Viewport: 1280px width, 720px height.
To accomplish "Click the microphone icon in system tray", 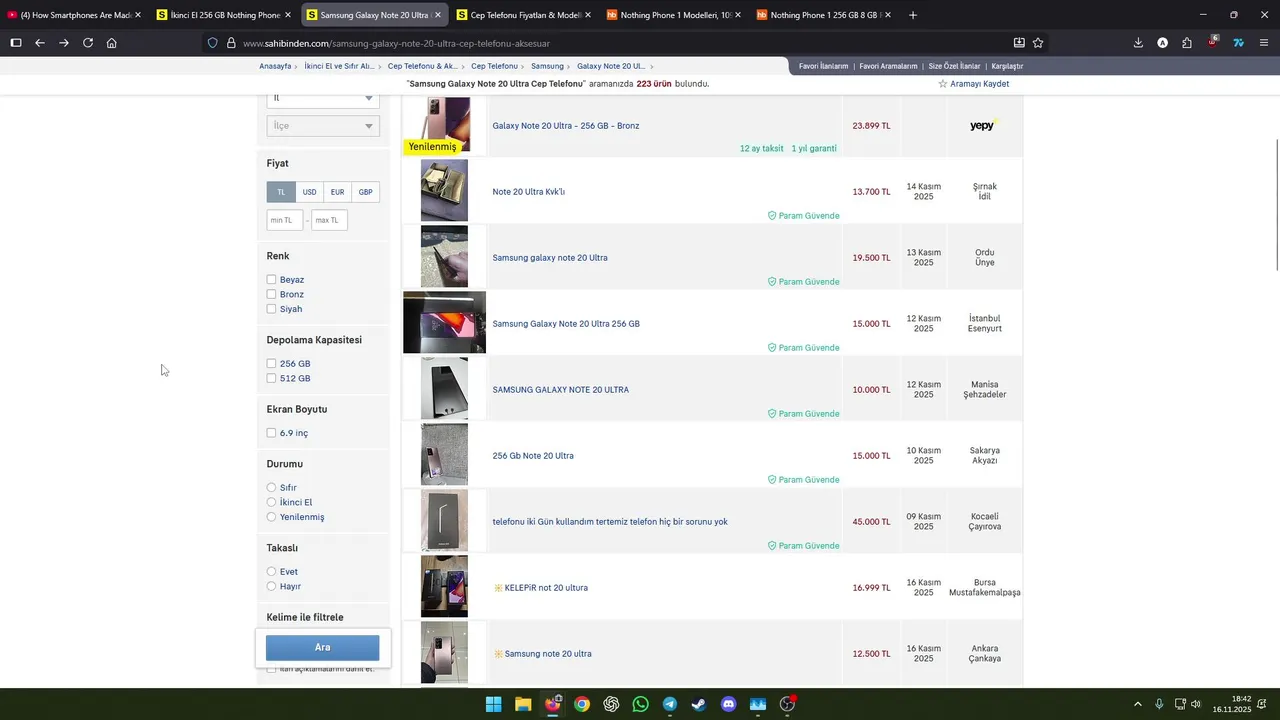I will click(x=1159, y=704).
